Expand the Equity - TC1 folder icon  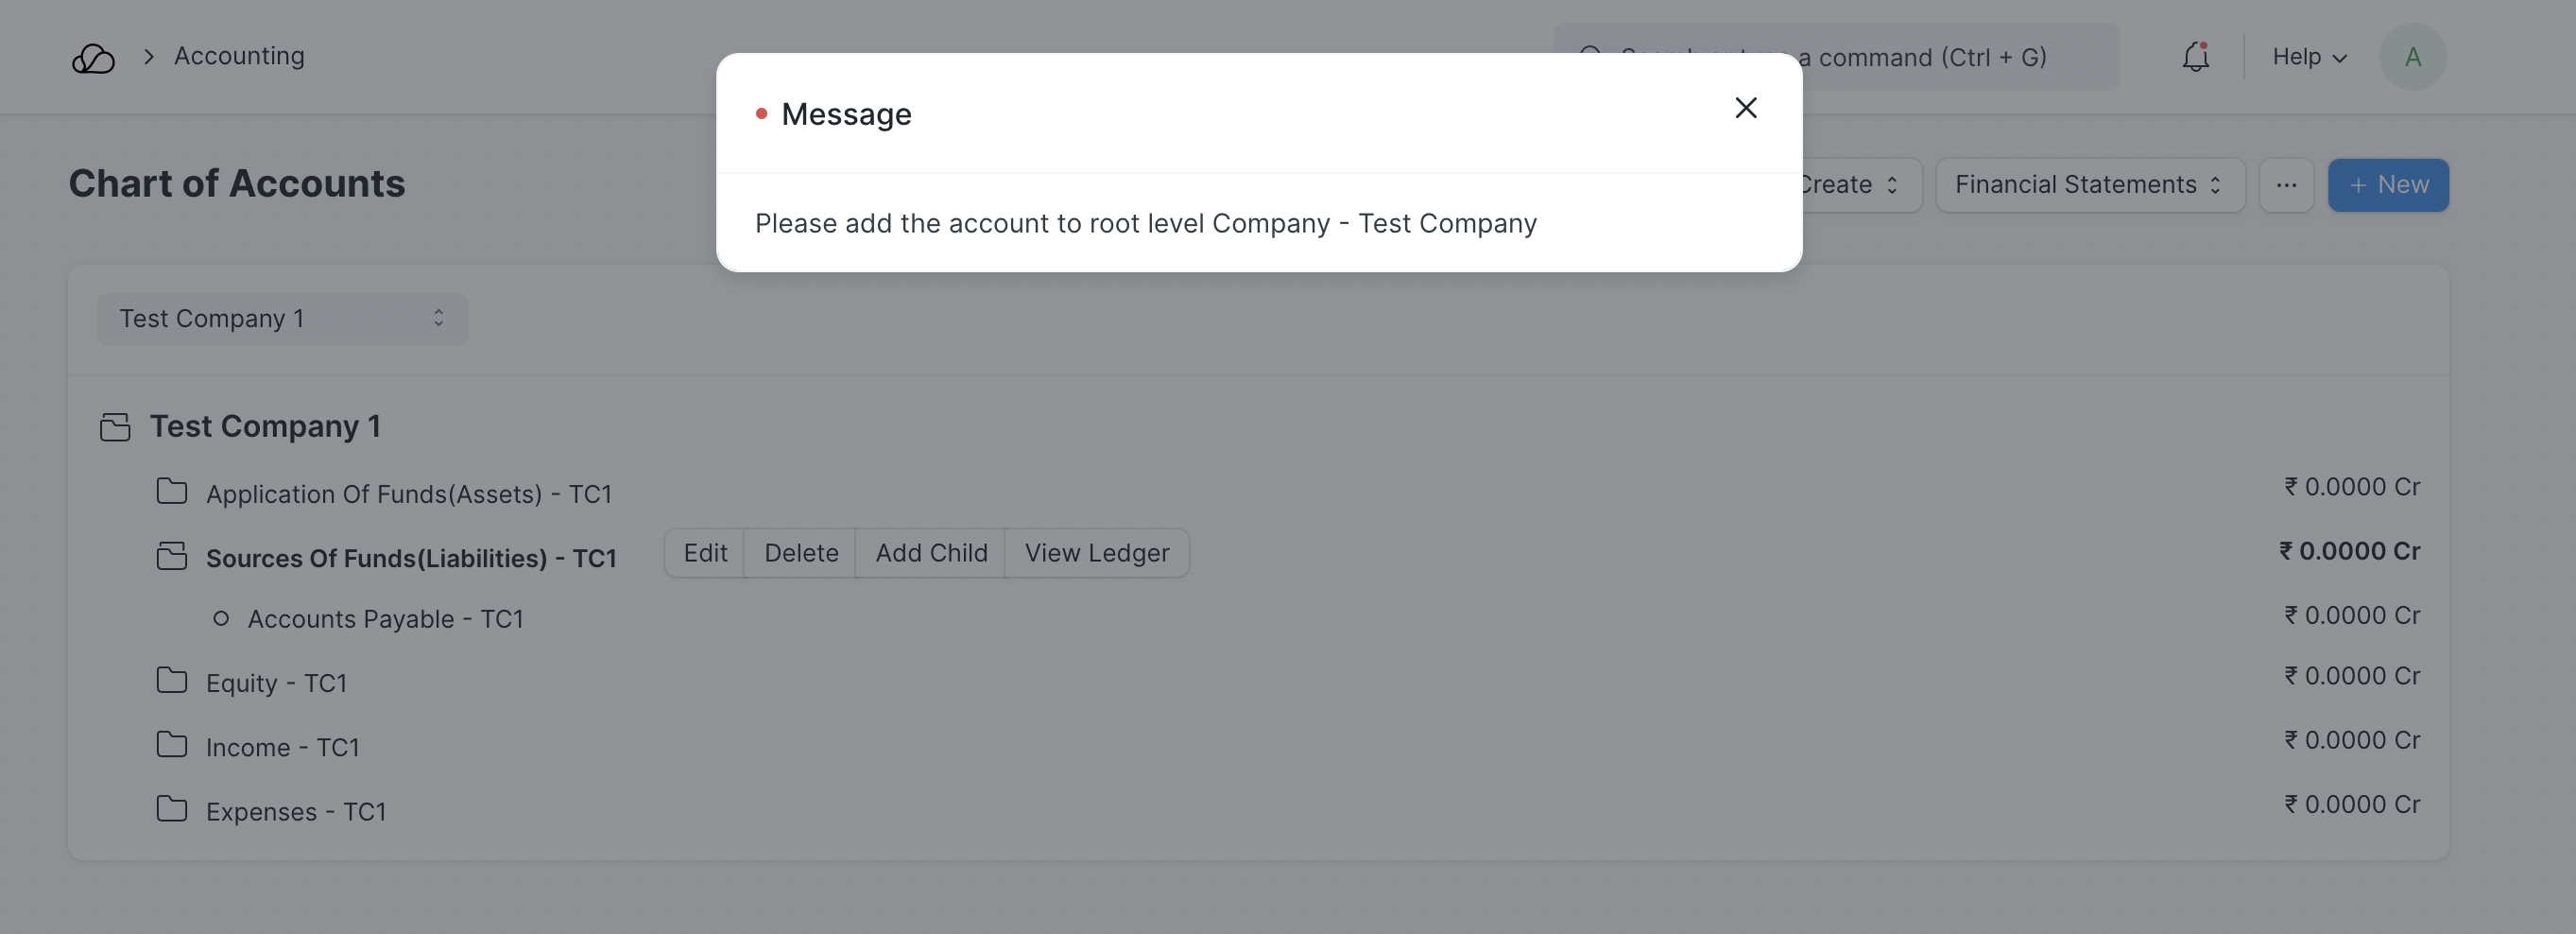tap(172, 682)
